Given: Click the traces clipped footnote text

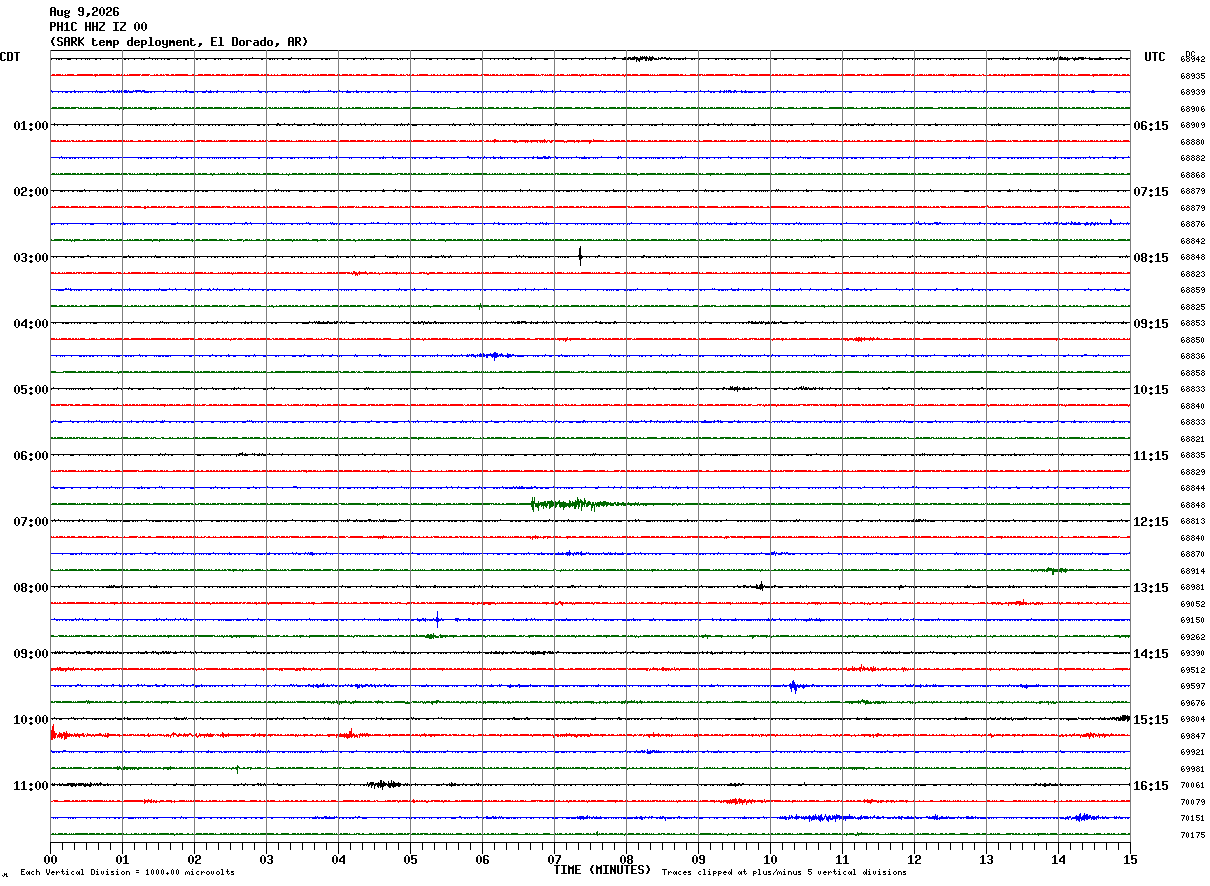Looking at the screenshot, I should (784, 873).
